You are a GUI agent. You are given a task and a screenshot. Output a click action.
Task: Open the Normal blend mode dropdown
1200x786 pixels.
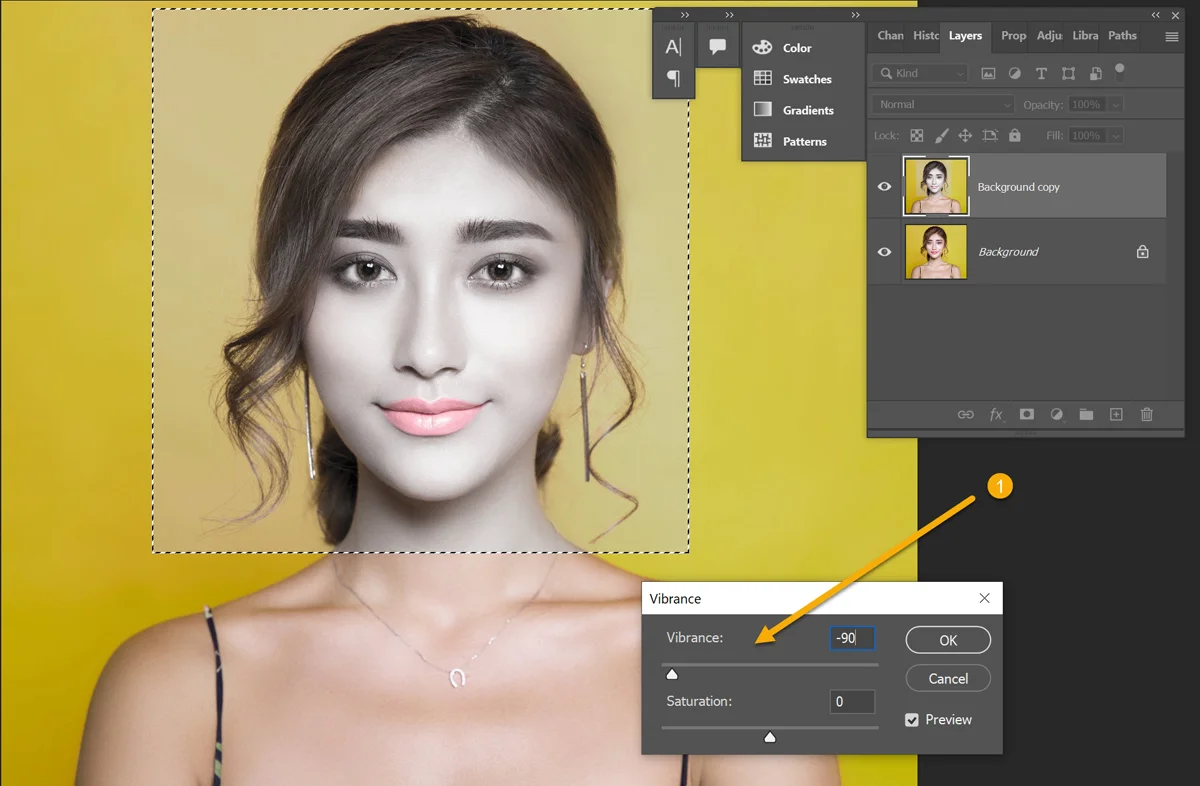943,104
